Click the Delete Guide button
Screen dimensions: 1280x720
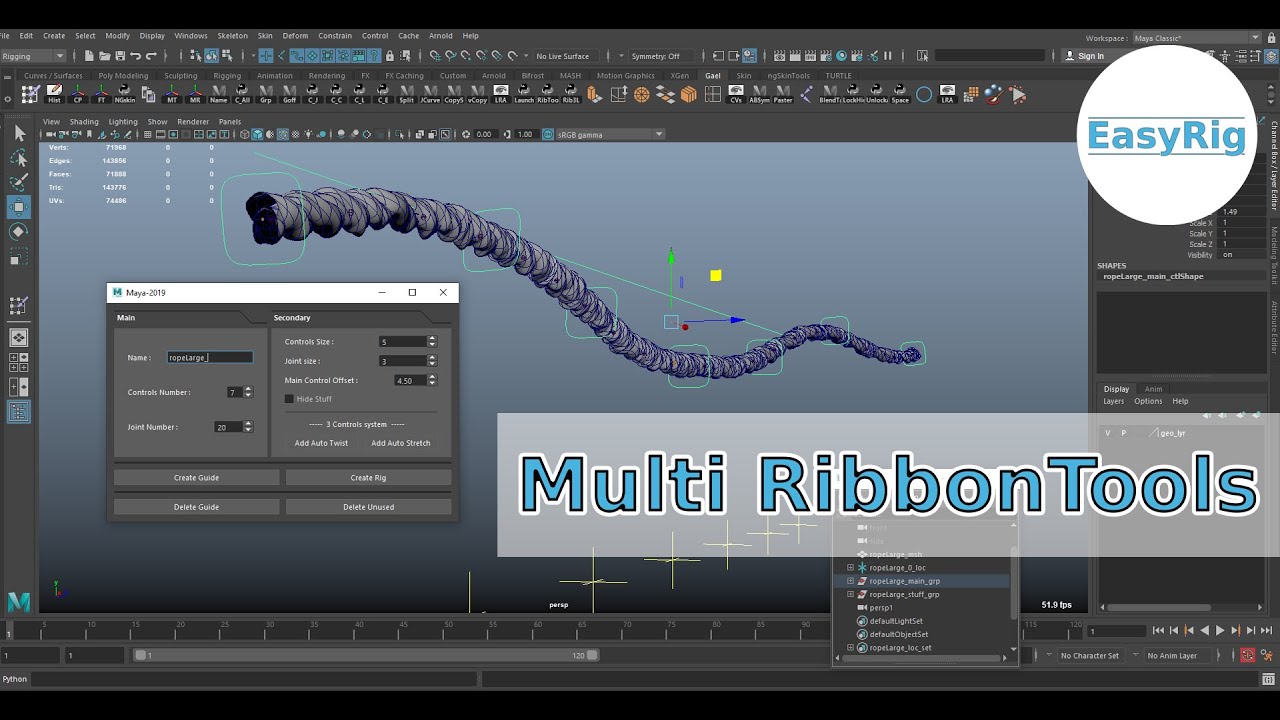[x=196, y=507]
